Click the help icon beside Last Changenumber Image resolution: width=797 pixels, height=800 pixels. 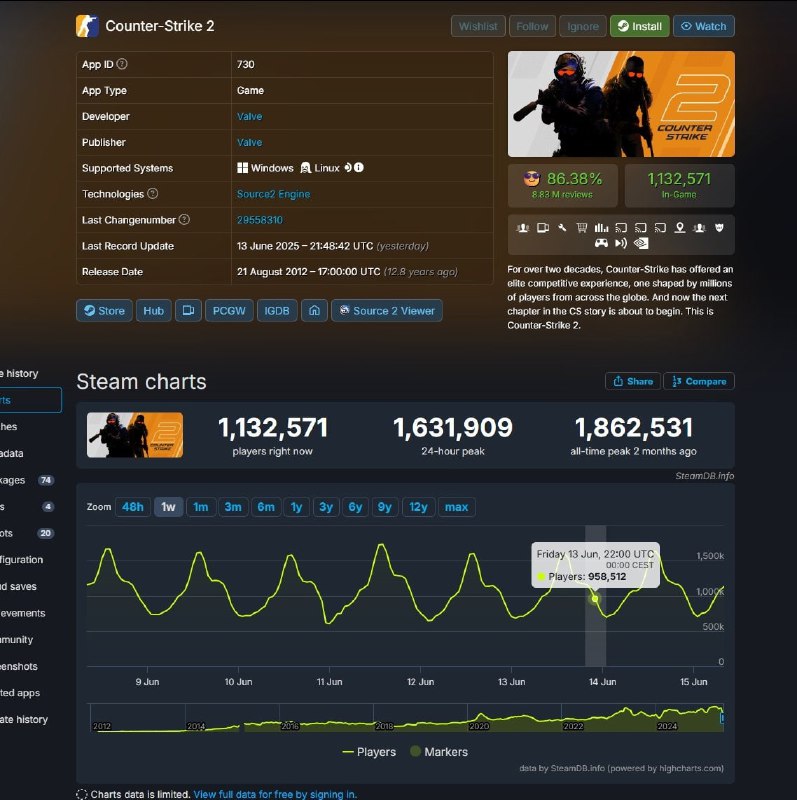click(184, 220)
